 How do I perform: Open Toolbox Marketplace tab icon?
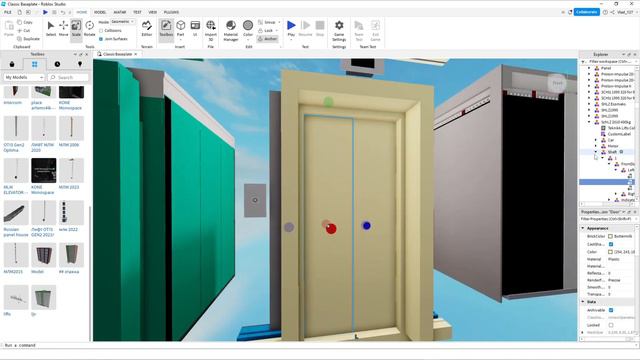click(x=12, y=64)
